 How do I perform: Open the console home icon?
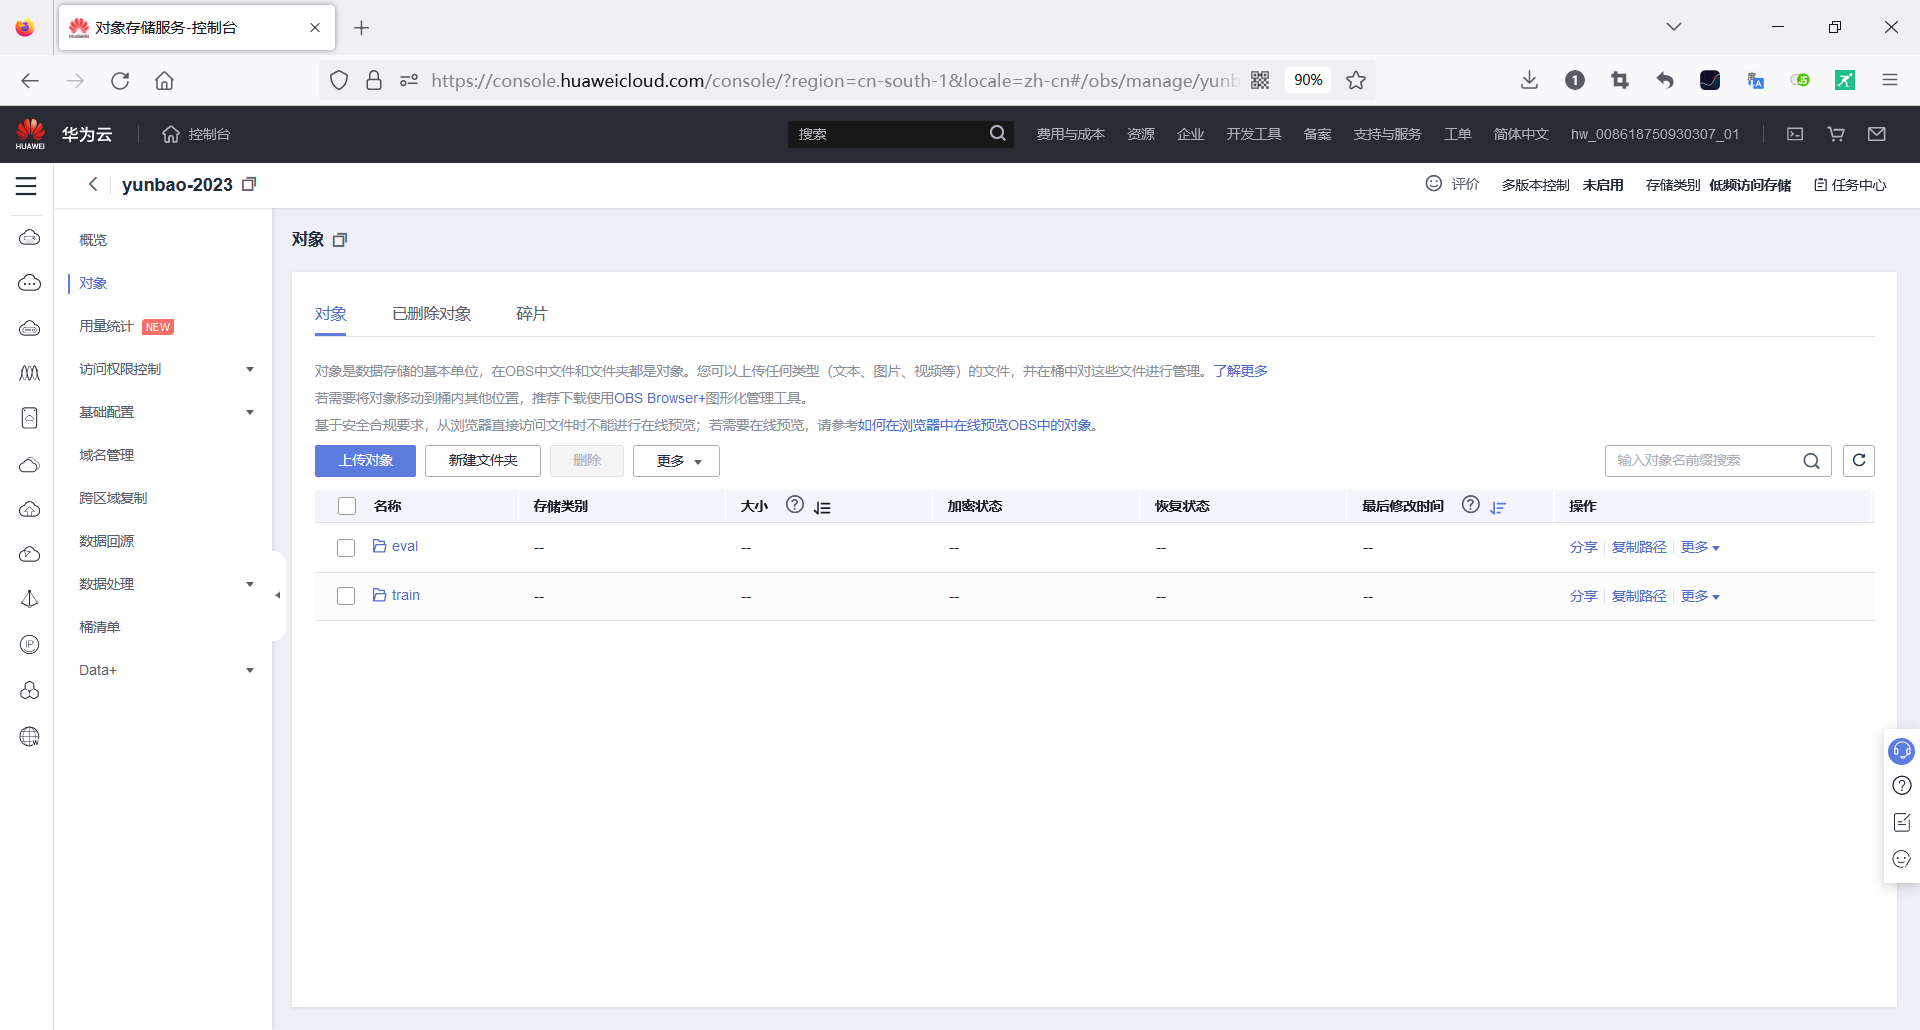171,134
